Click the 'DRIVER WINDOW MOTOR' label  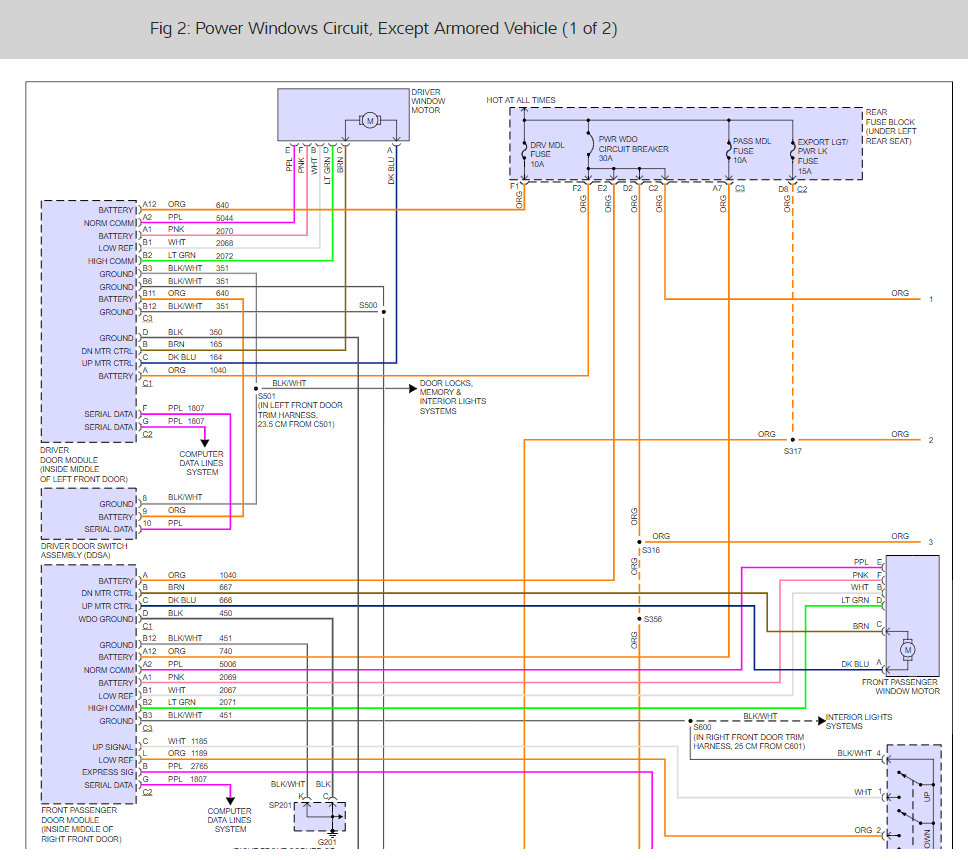pyautogui.click(x=428, y=101)
